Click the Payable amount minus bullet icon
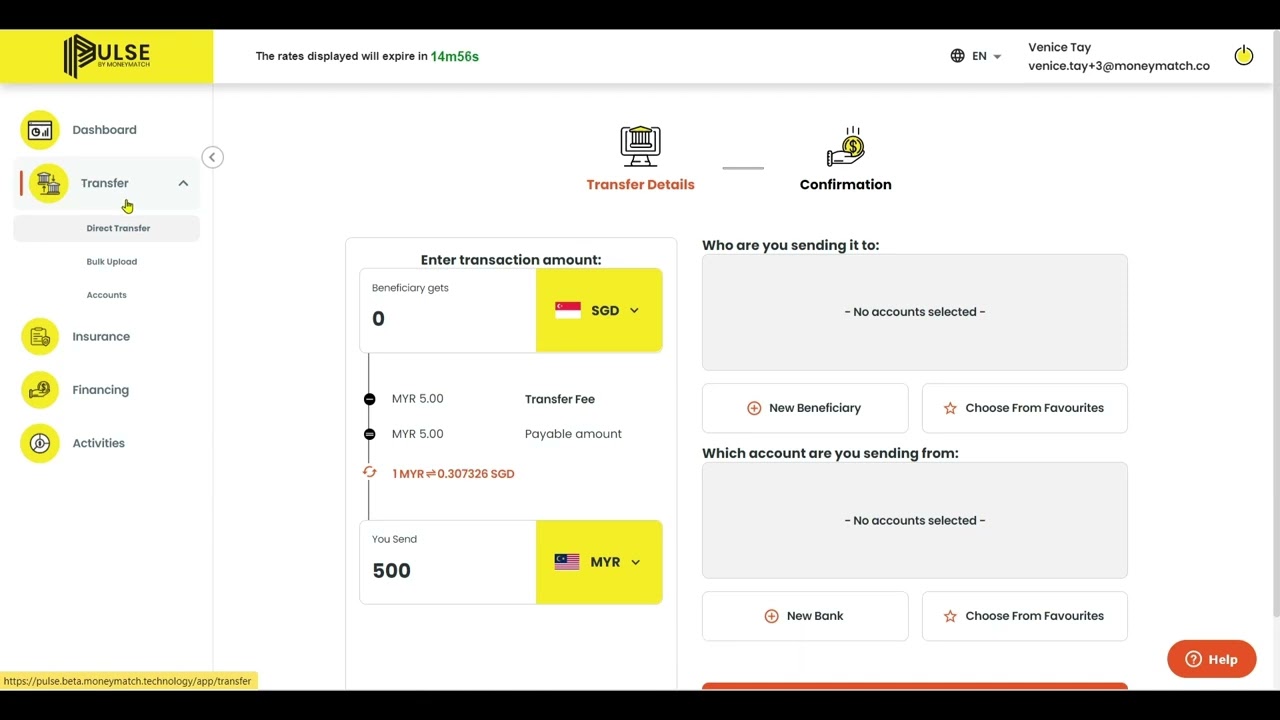 tap(369, 434)
